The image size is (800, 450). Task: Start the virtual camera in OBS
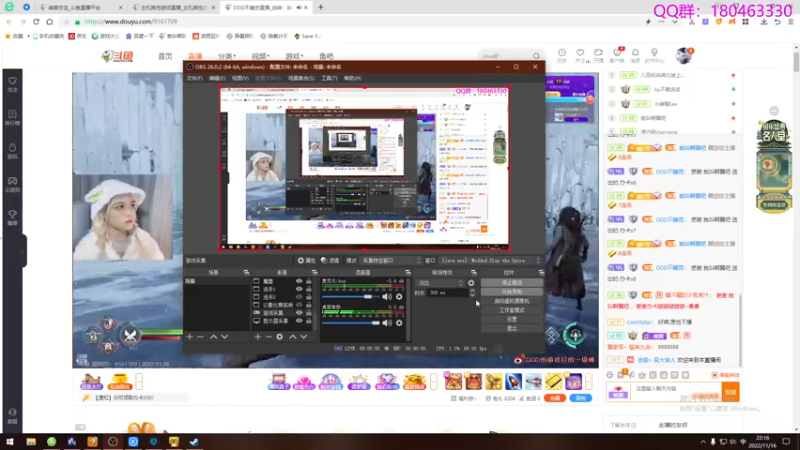[512, 301]
